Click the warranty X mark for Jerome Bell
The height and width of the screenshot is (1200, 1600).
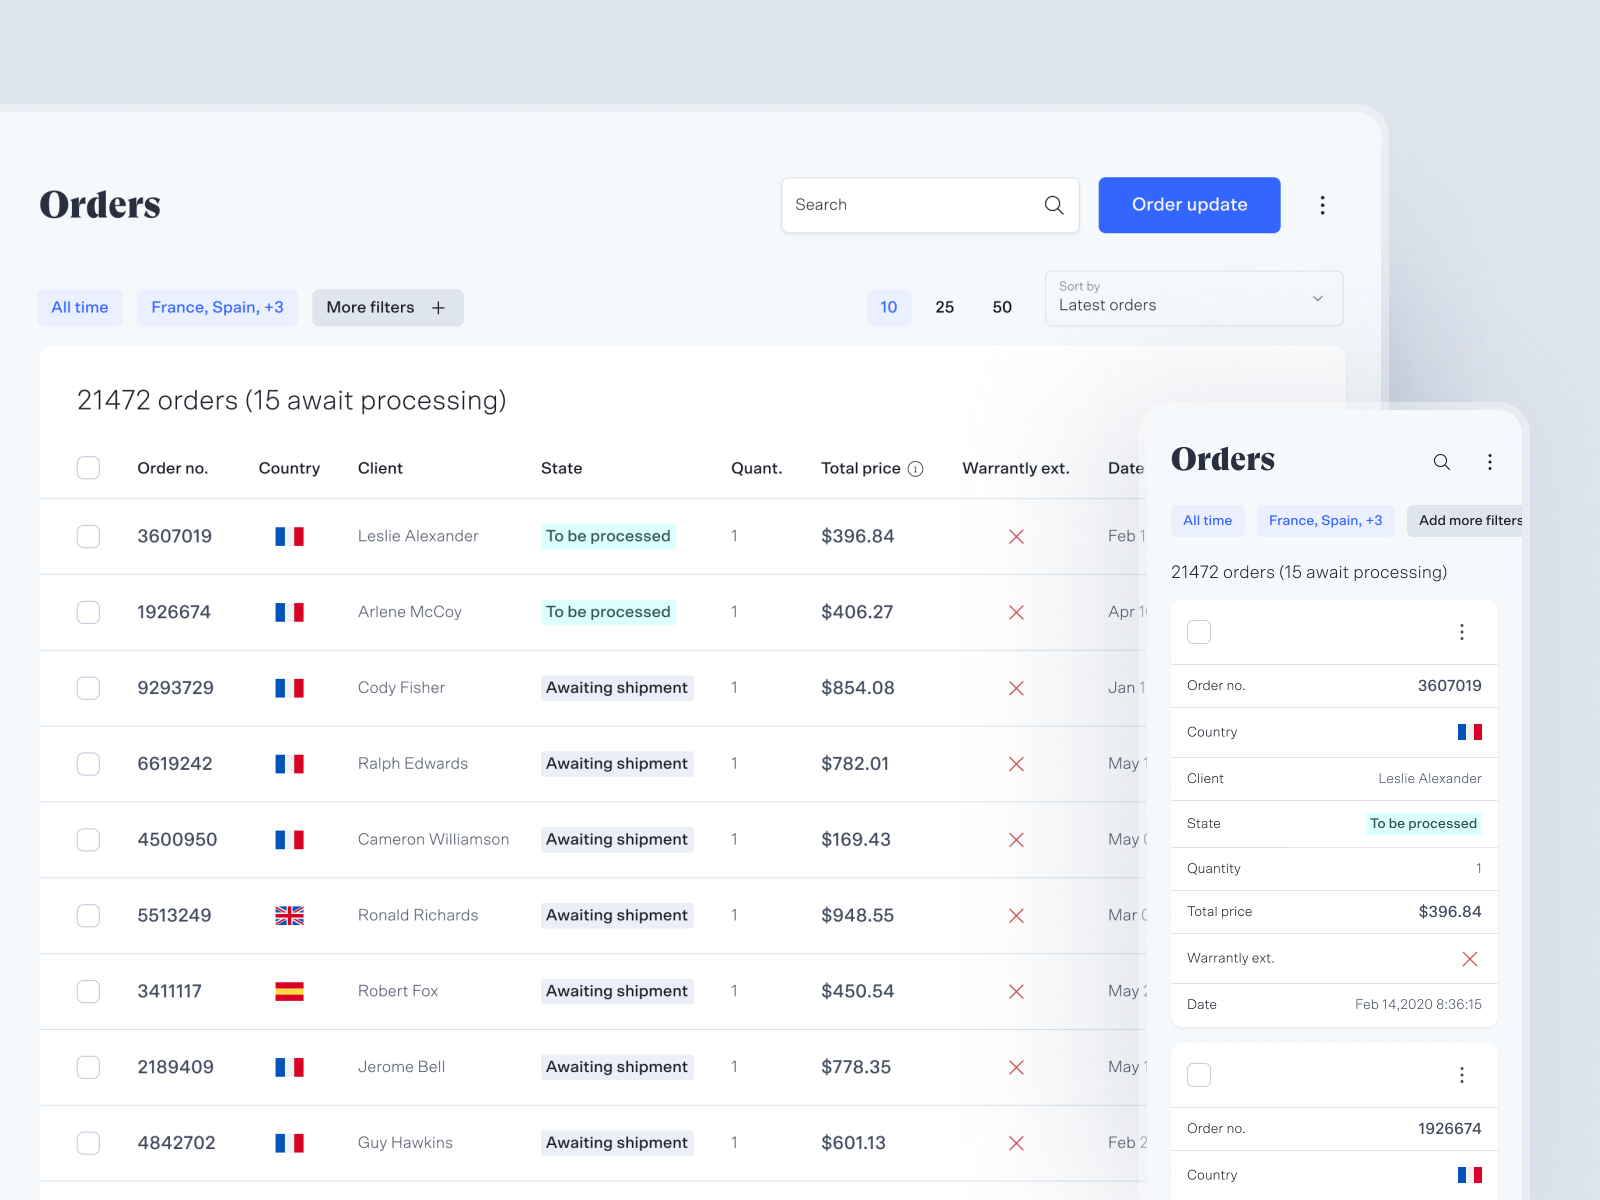[1016, 1068]
